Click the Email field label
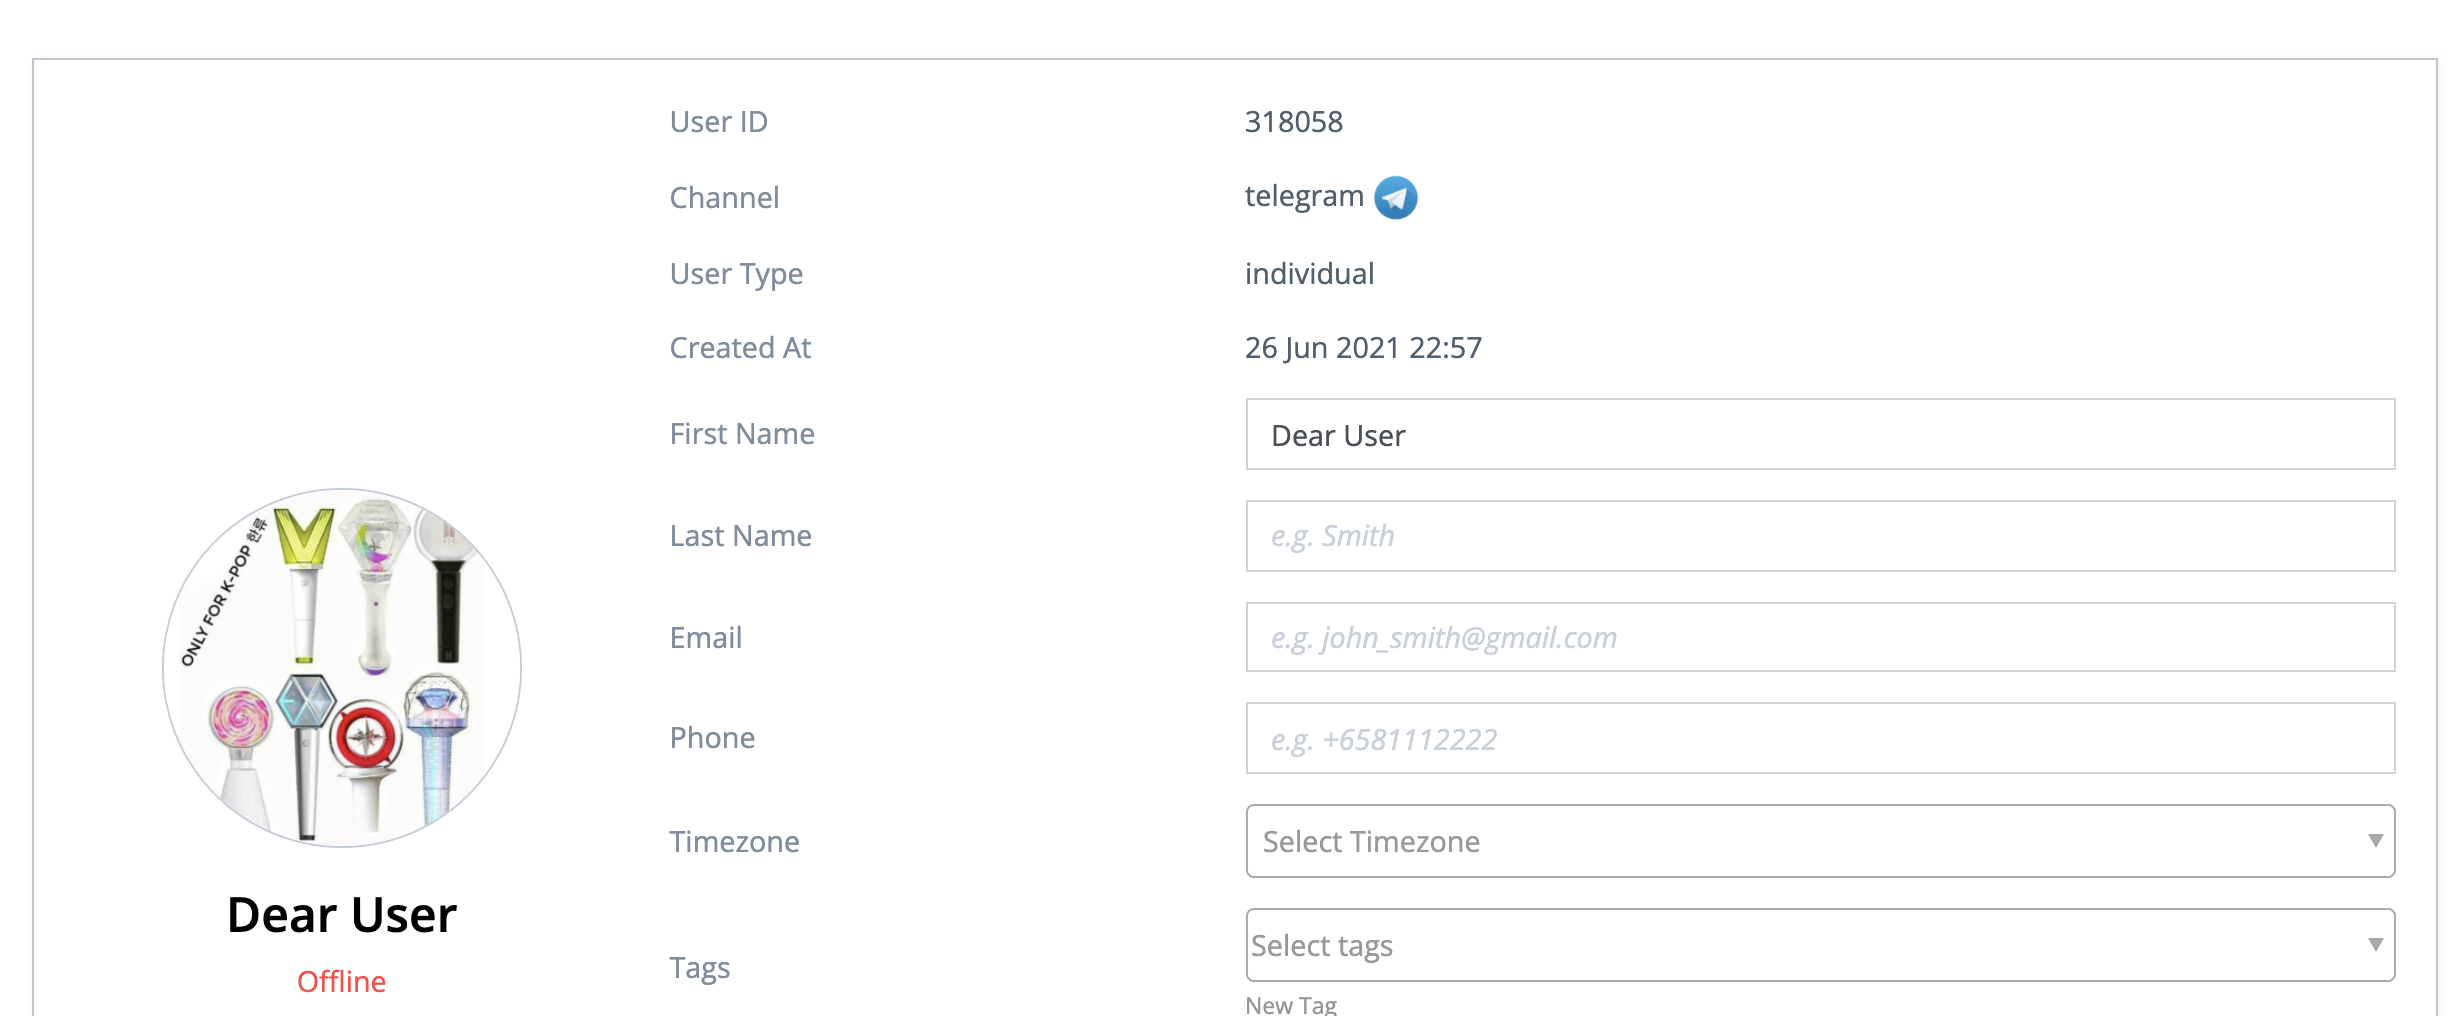 click(x=705, y=638)
